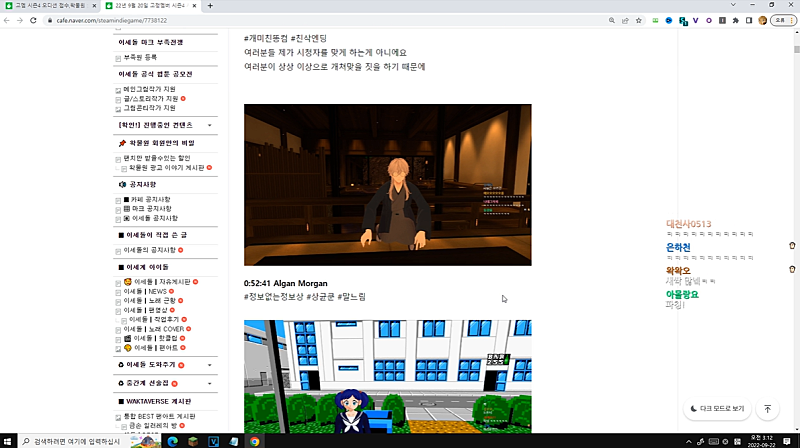Open 글/스토리작가 지원 board
The image size is (800, 448).
pos(151,98)
